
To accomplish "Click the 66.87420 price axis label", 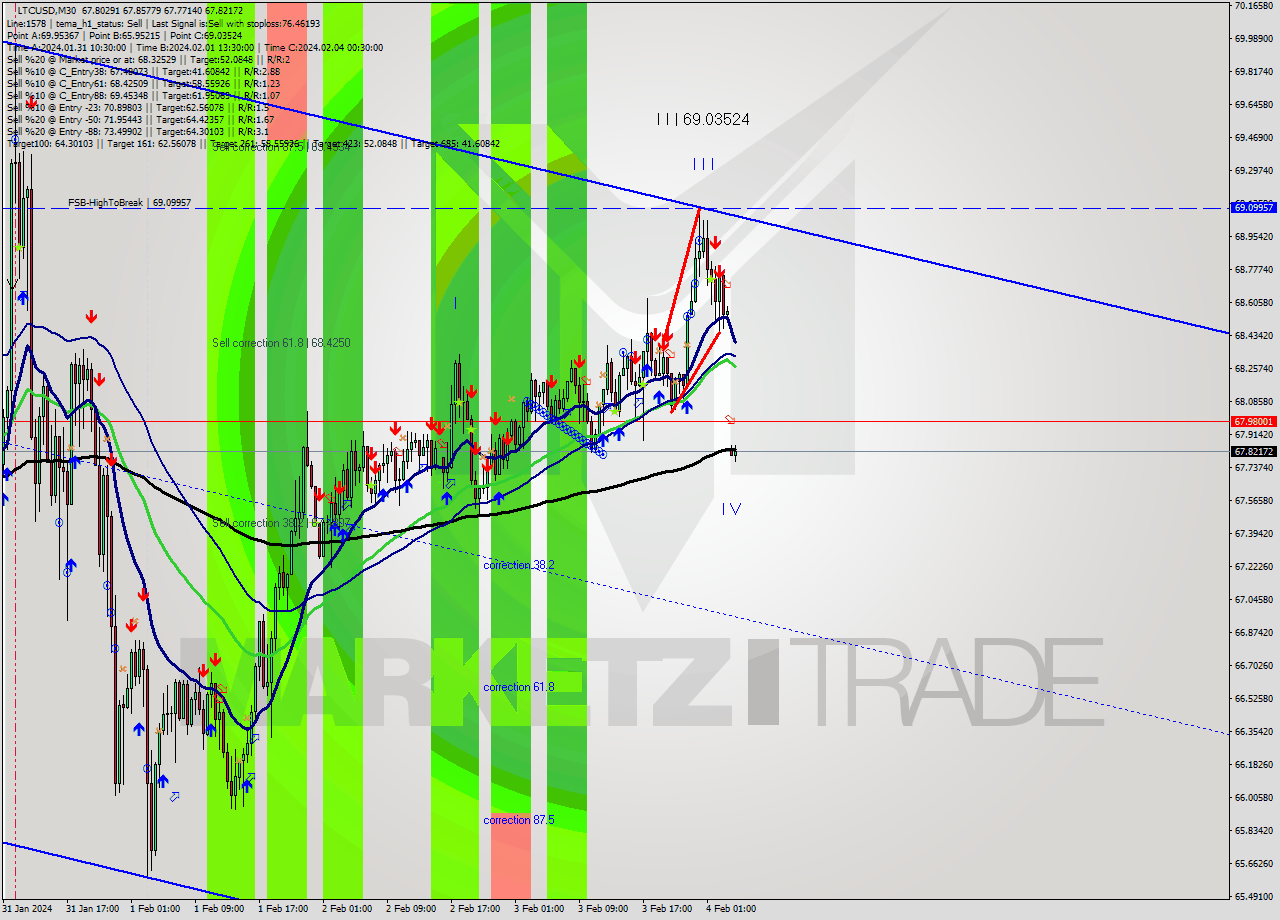I will [1254, 633].
